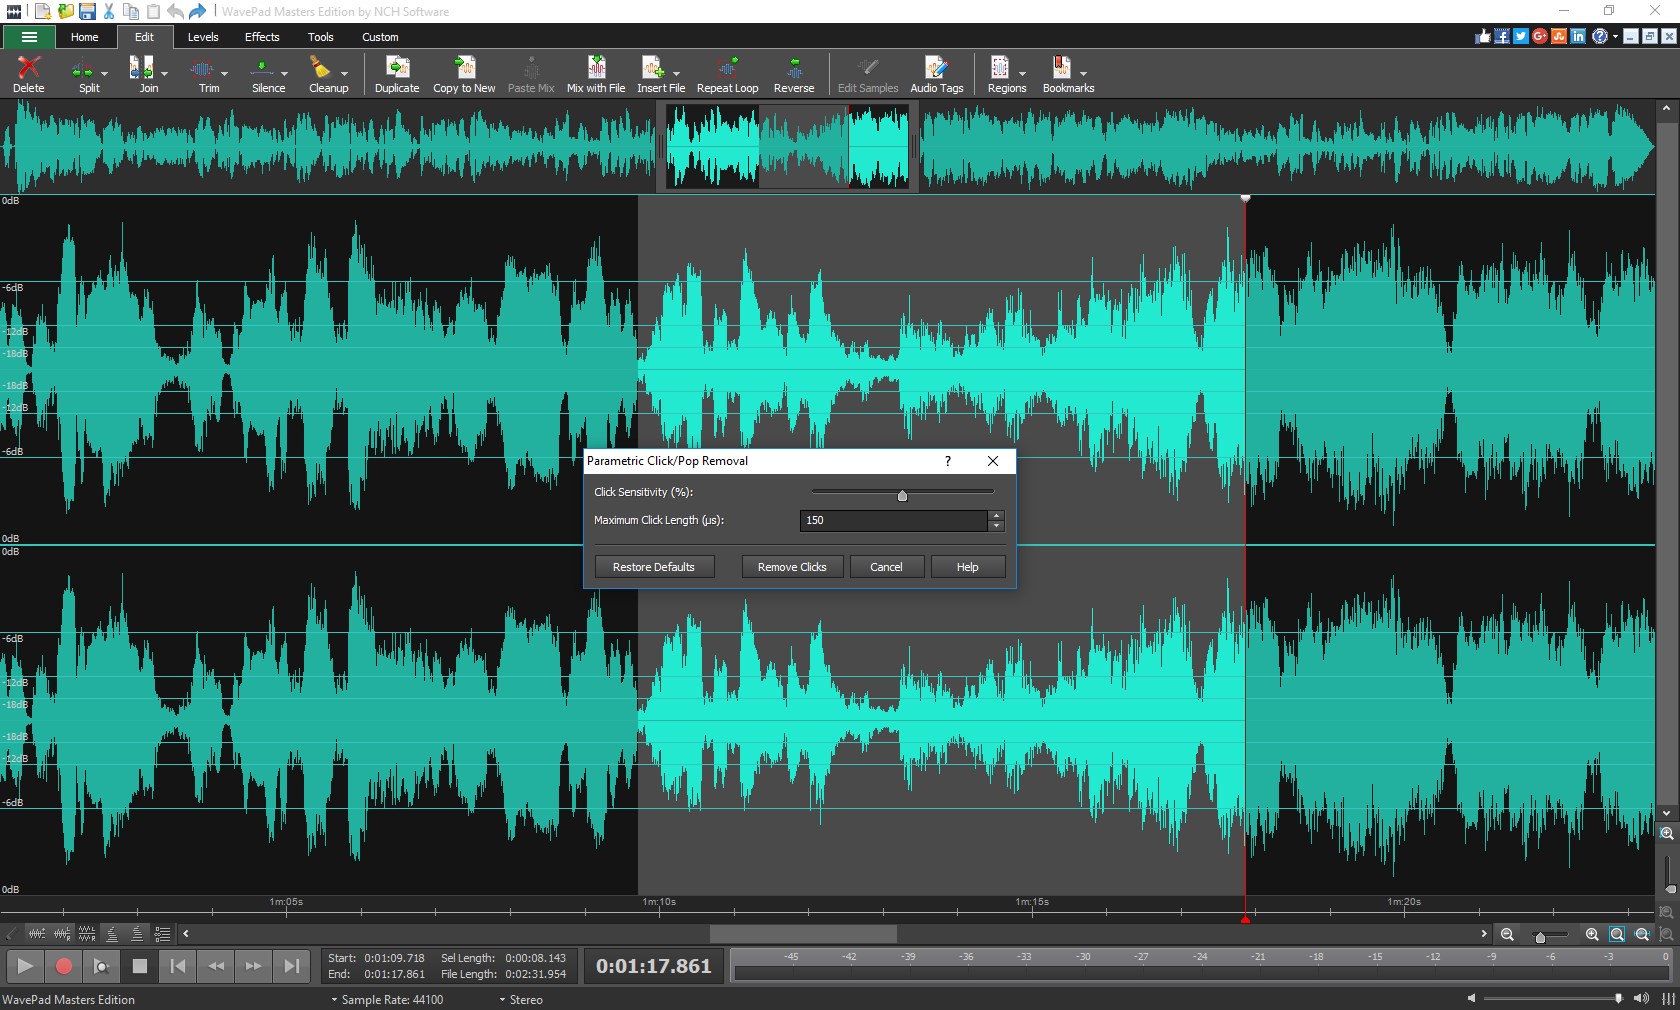The height and width of the screenshot is (1010, 1680).
Task: Open the Stereo channel dropdown
Action: pos(520,1000)
